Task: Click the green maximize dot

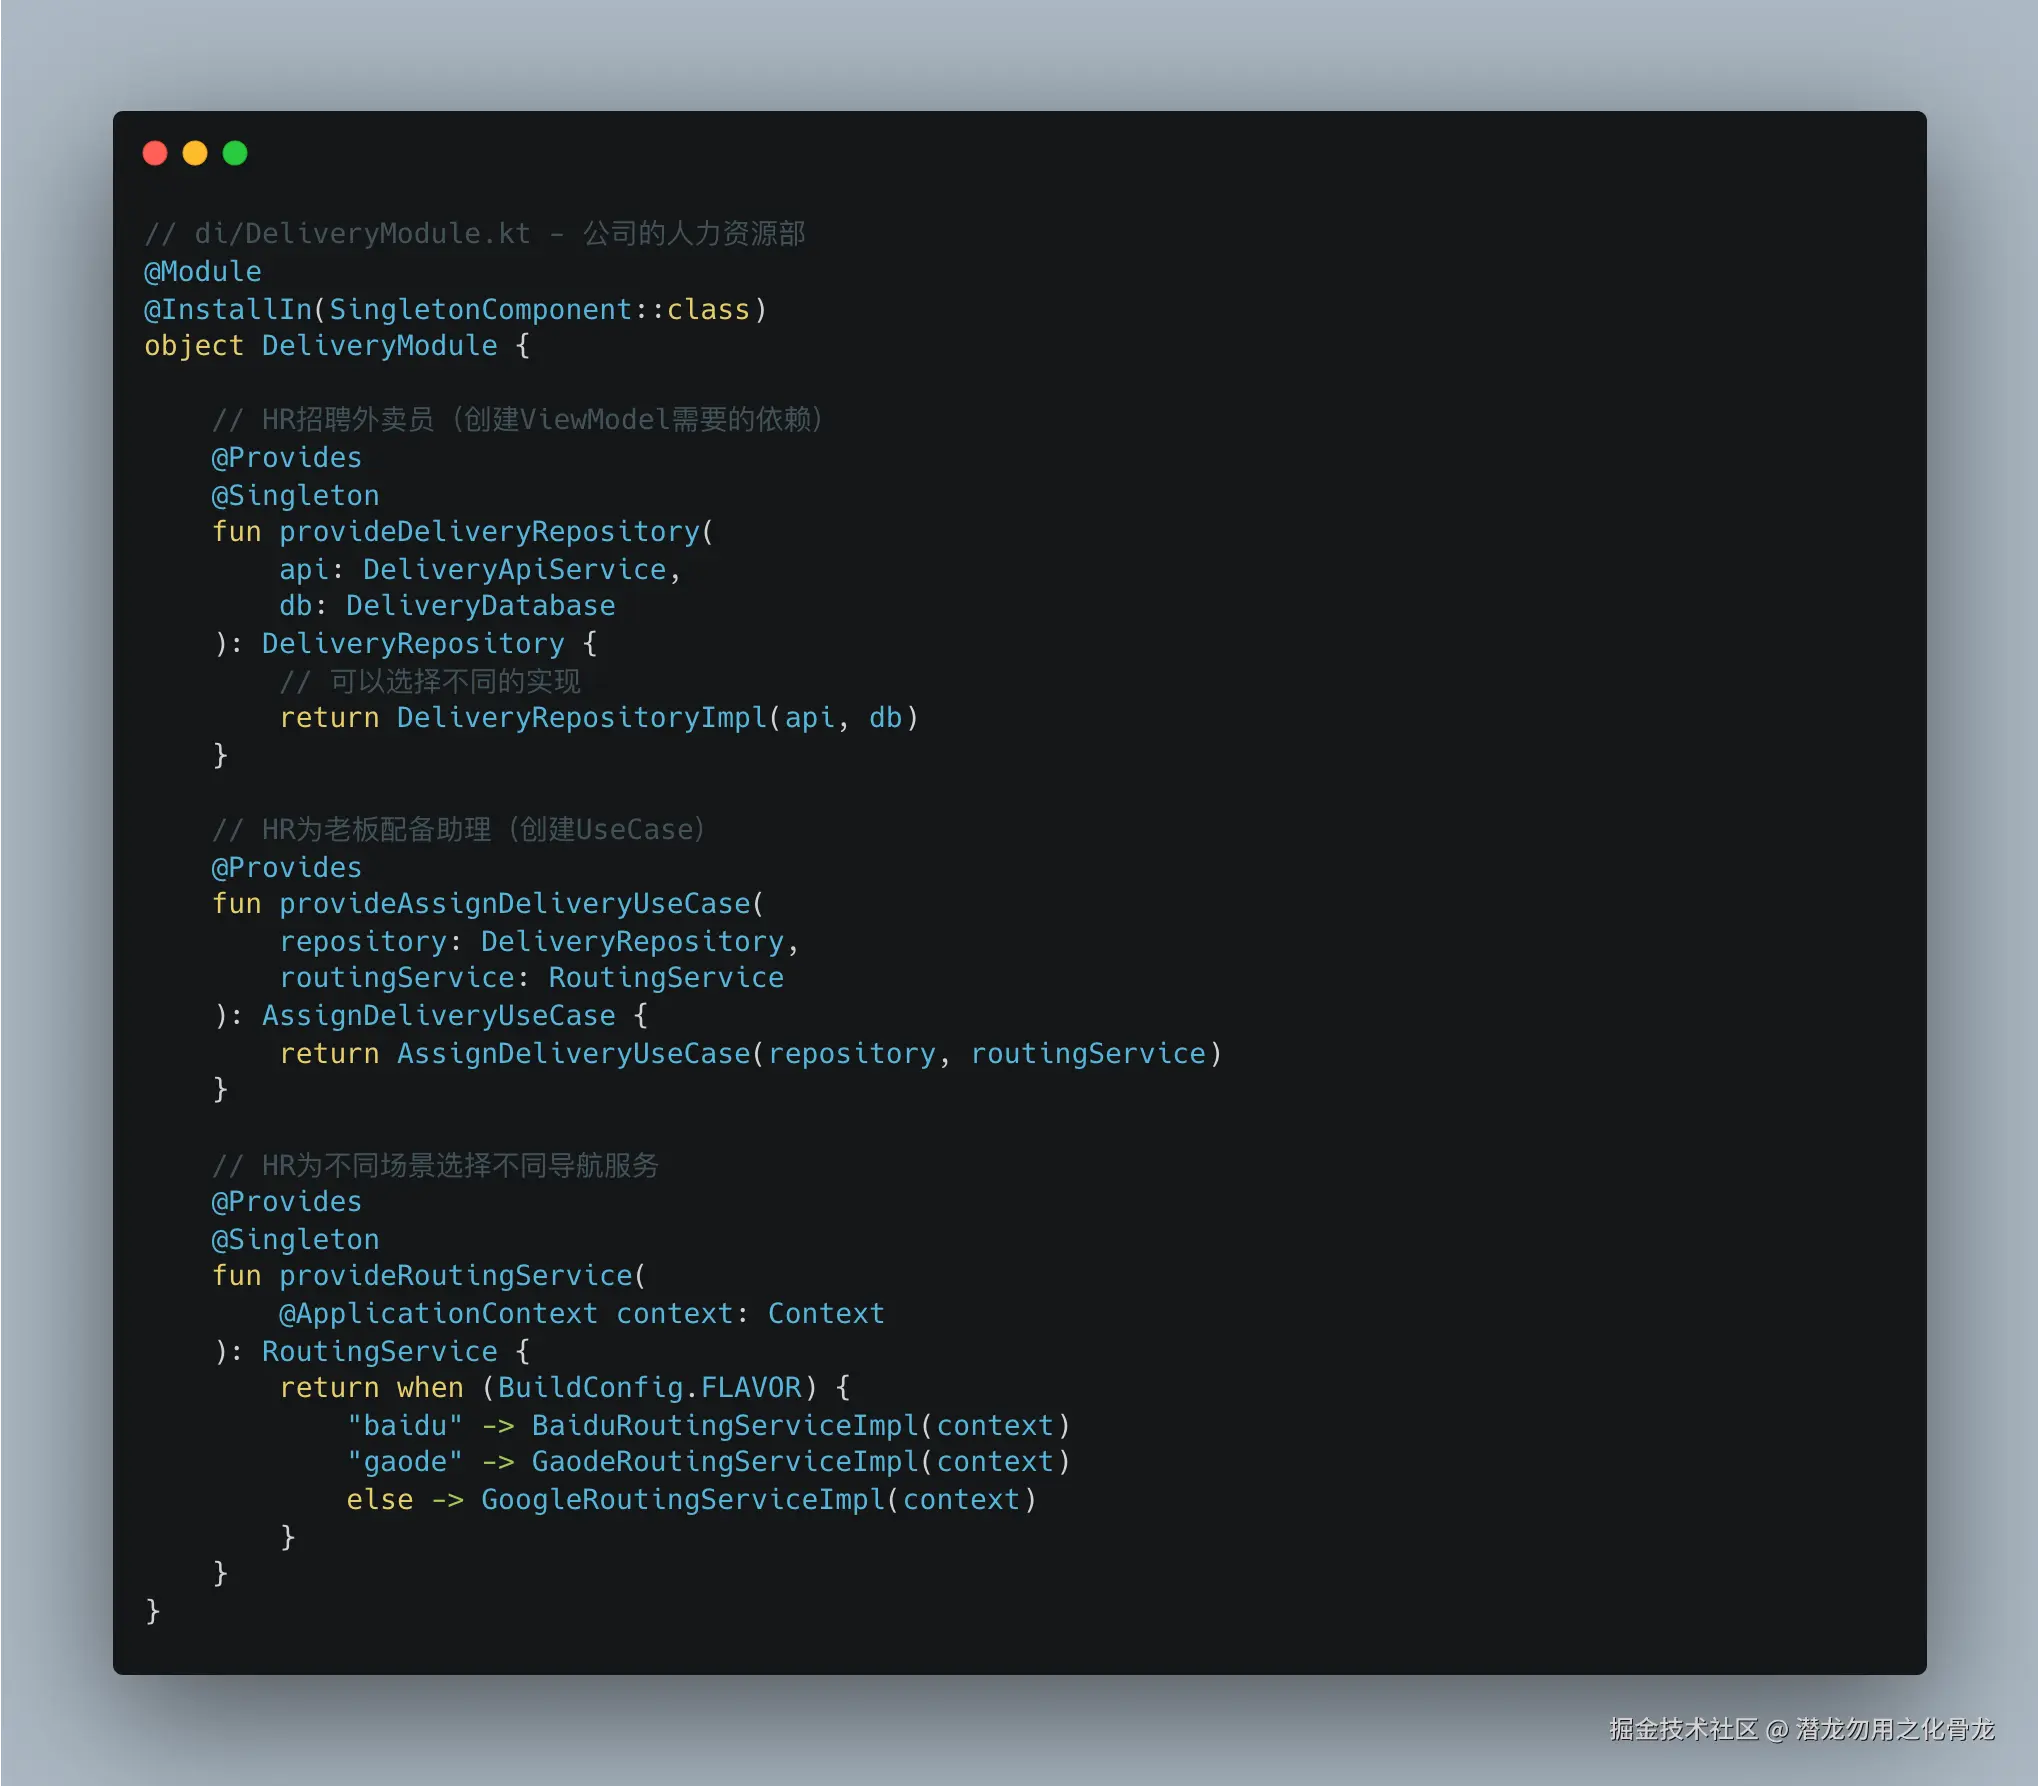Action: click(235, 153)
